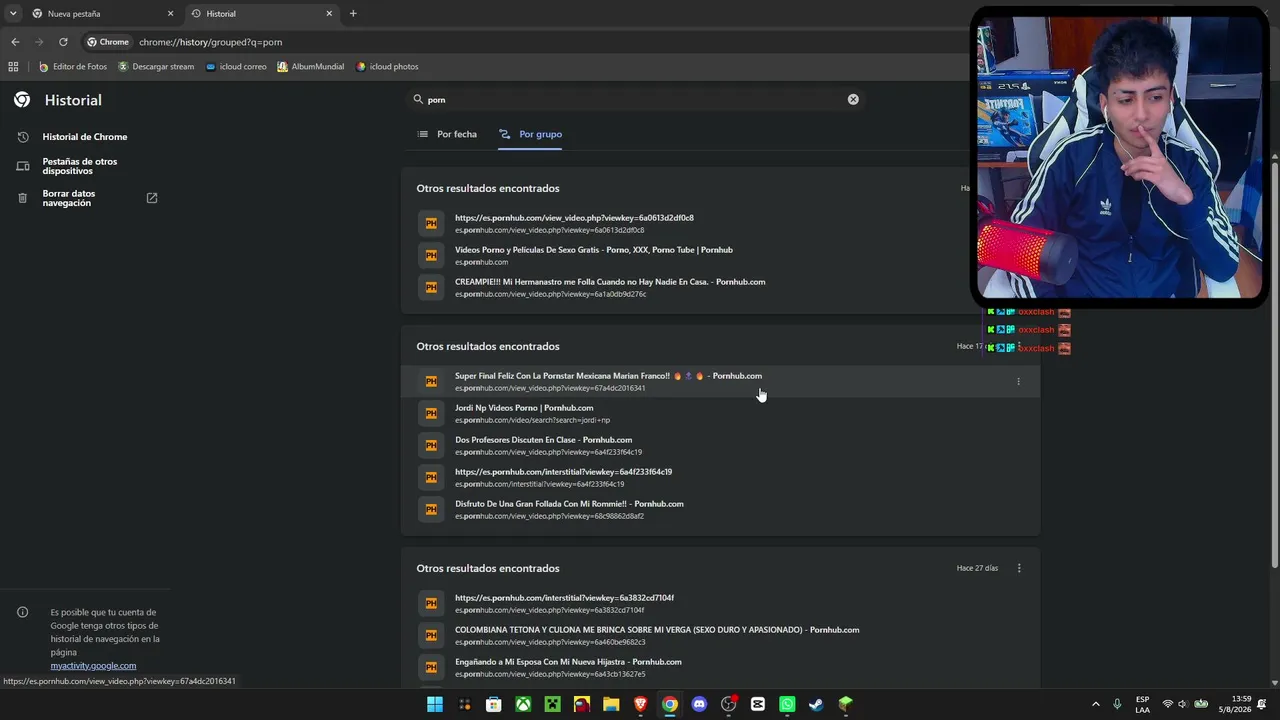Open a new tab with the plus button
Screen dimensions: 1280x720
click(x=353, y=14)
